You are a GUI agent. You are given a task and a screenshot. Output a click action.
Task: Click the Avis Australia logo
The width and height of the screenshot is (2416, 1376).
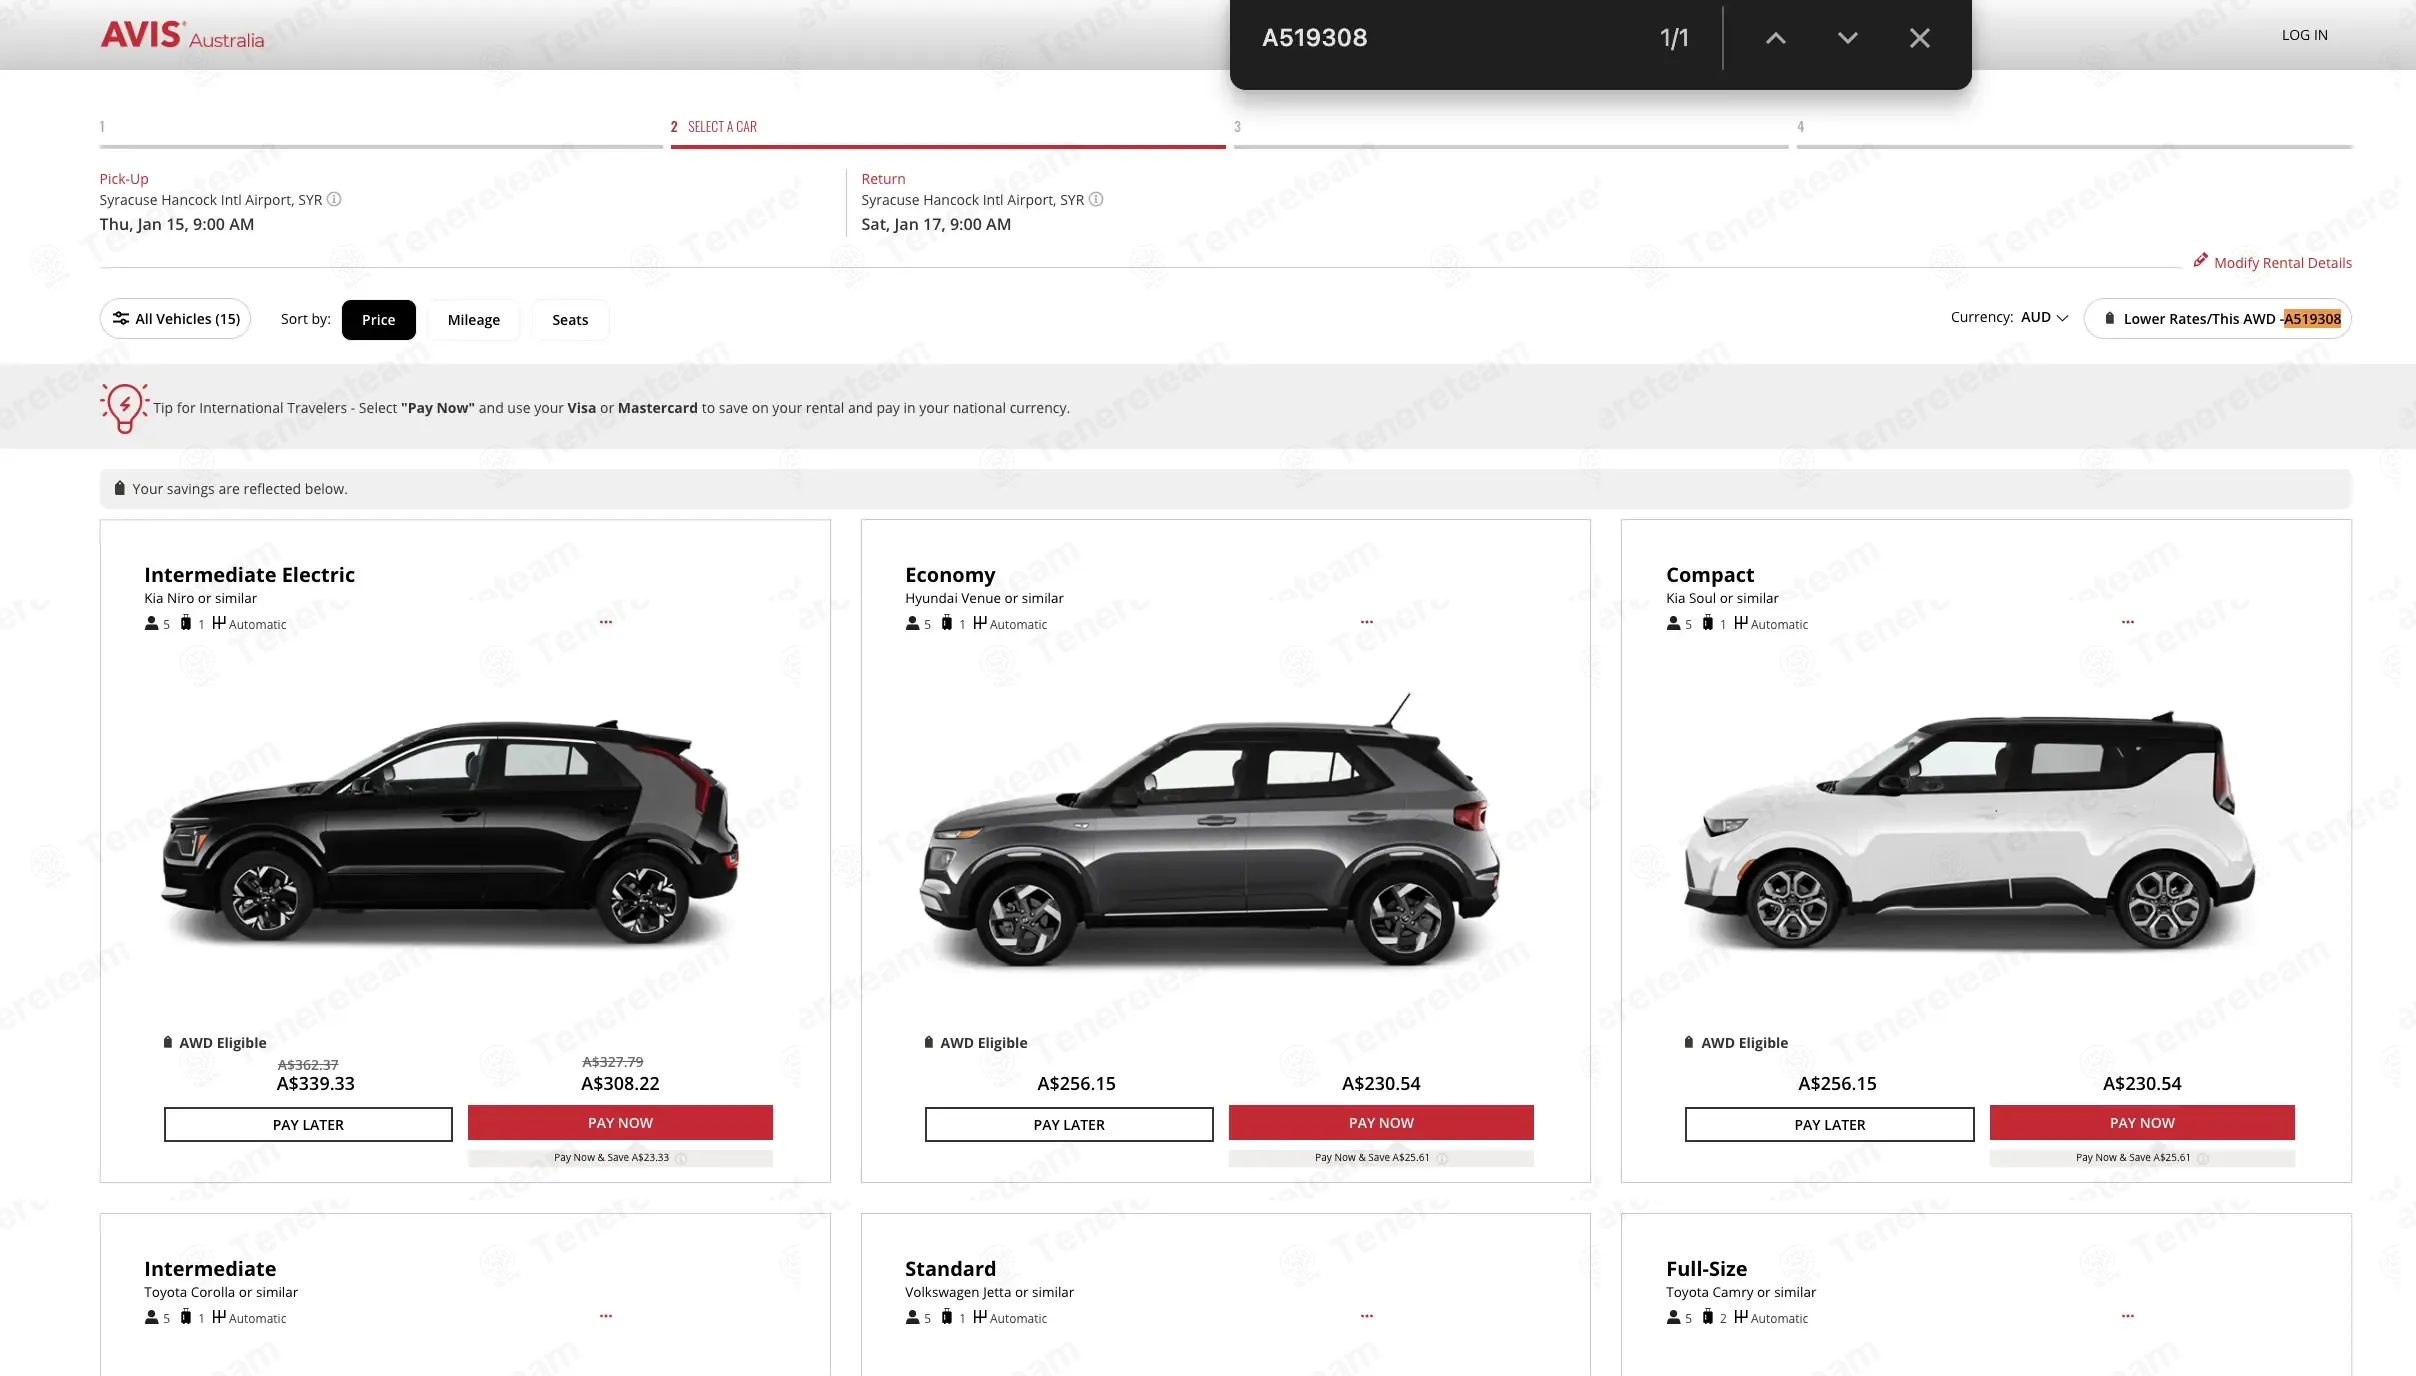tap(182, 35)
